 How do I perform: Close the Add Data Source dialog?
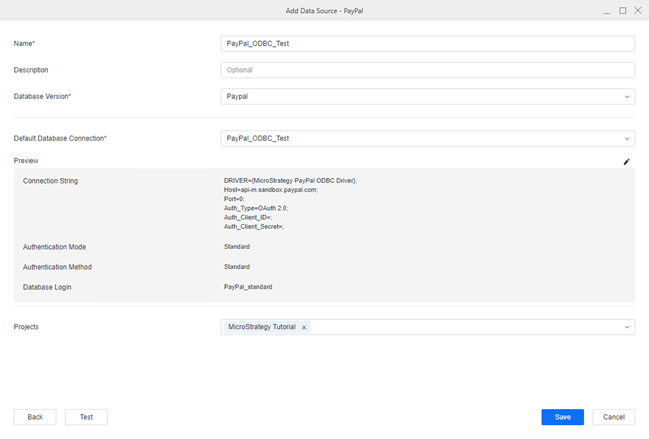[638, 10]
